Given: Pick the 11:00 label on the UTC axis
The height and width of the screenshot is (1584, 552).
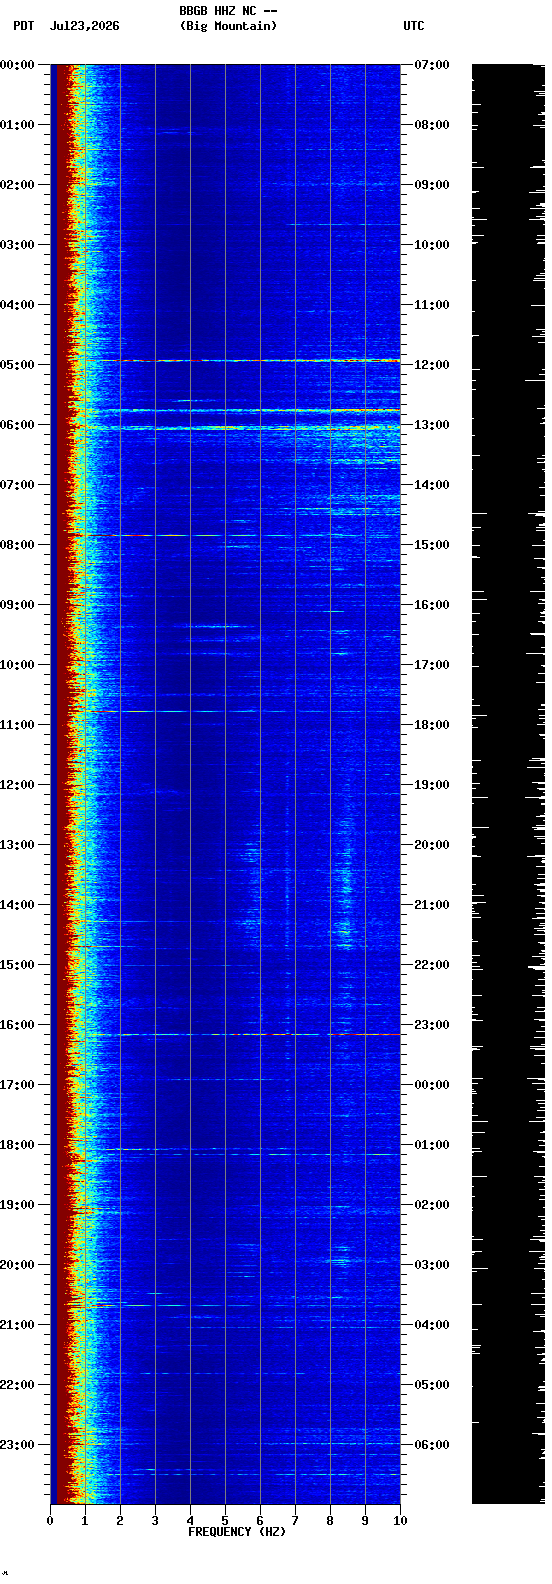Looking at the screenshot, I should point(432,305).
